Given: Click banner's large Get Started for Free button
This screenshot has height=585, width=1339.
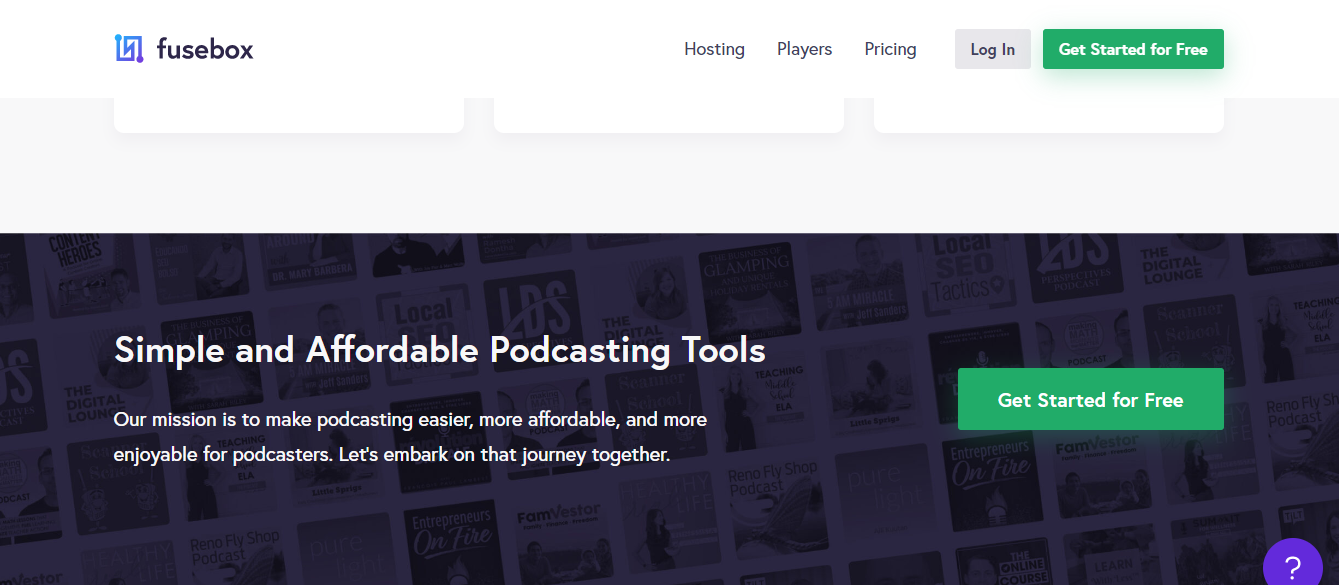Looking at the screenshot, I should point(1090,399).
